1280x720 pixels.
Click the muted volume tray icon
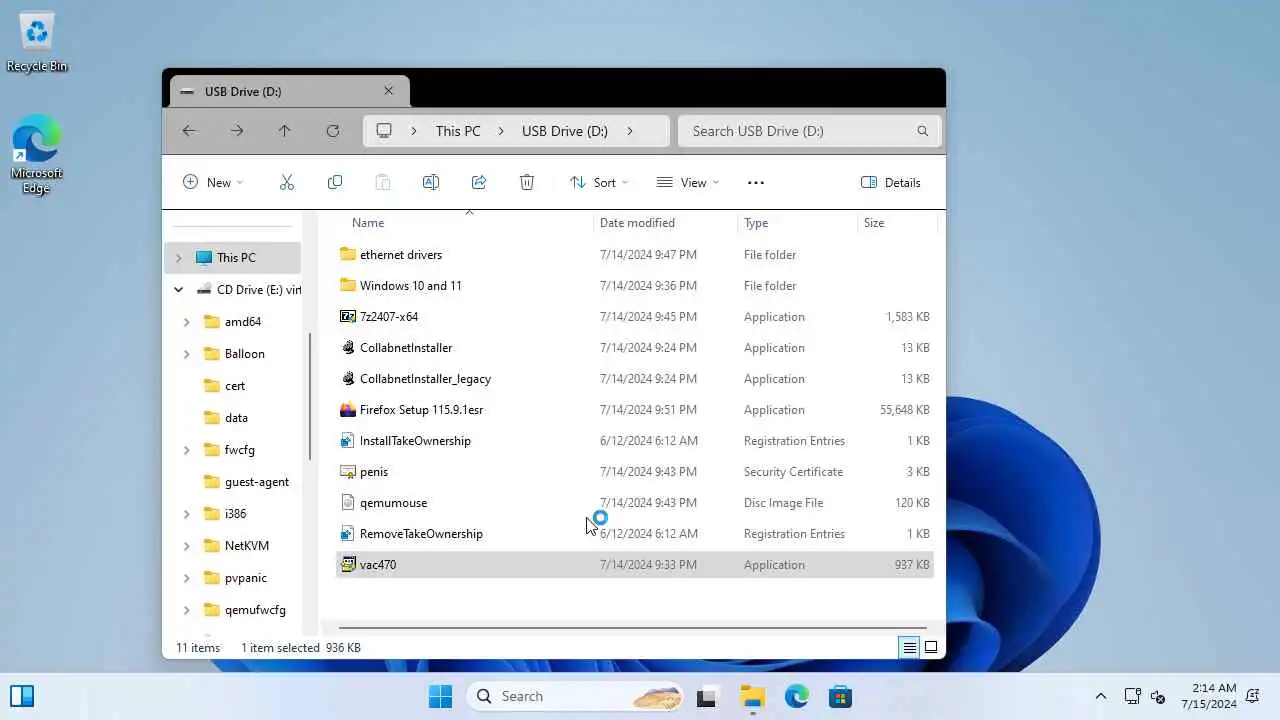(1158, 697)
